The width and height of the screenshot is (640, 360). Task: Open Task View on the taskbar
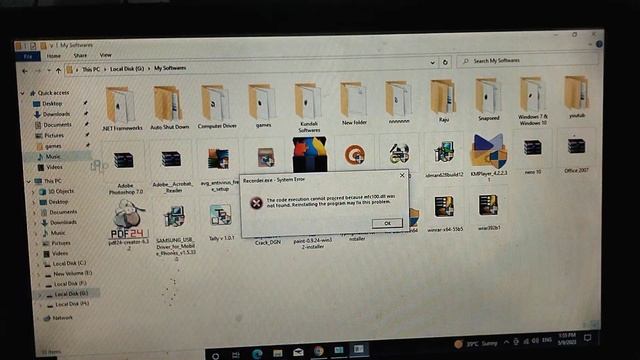click(x=236, y=355)
